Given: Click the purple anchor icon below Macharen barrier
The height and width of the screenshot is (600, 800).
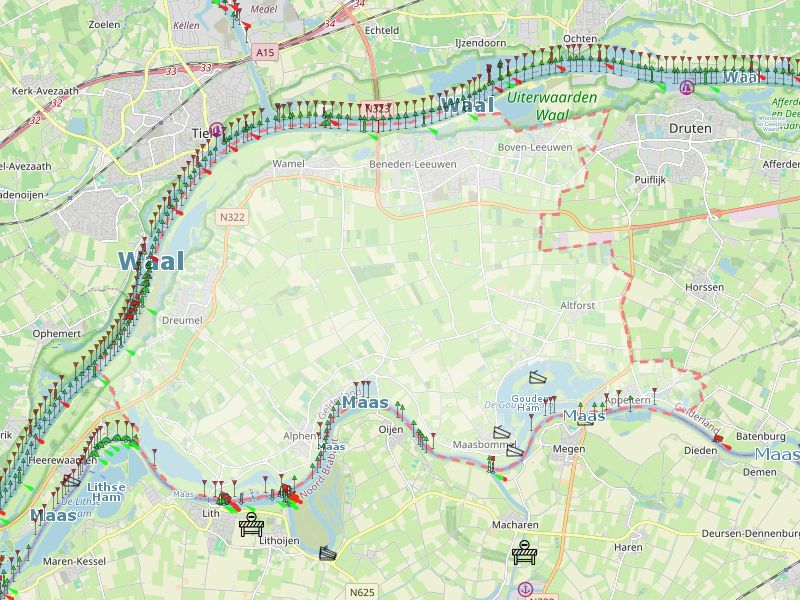Looking at the screenshot, I should click(x=525, y=590).
